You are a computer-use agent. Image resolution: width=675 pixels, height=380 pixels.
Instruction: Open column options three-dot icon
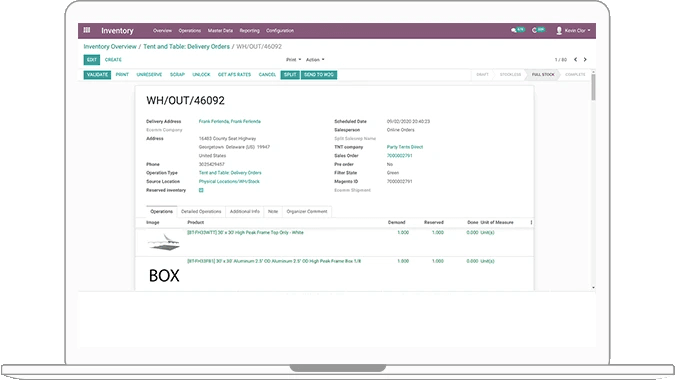point(531,222)
